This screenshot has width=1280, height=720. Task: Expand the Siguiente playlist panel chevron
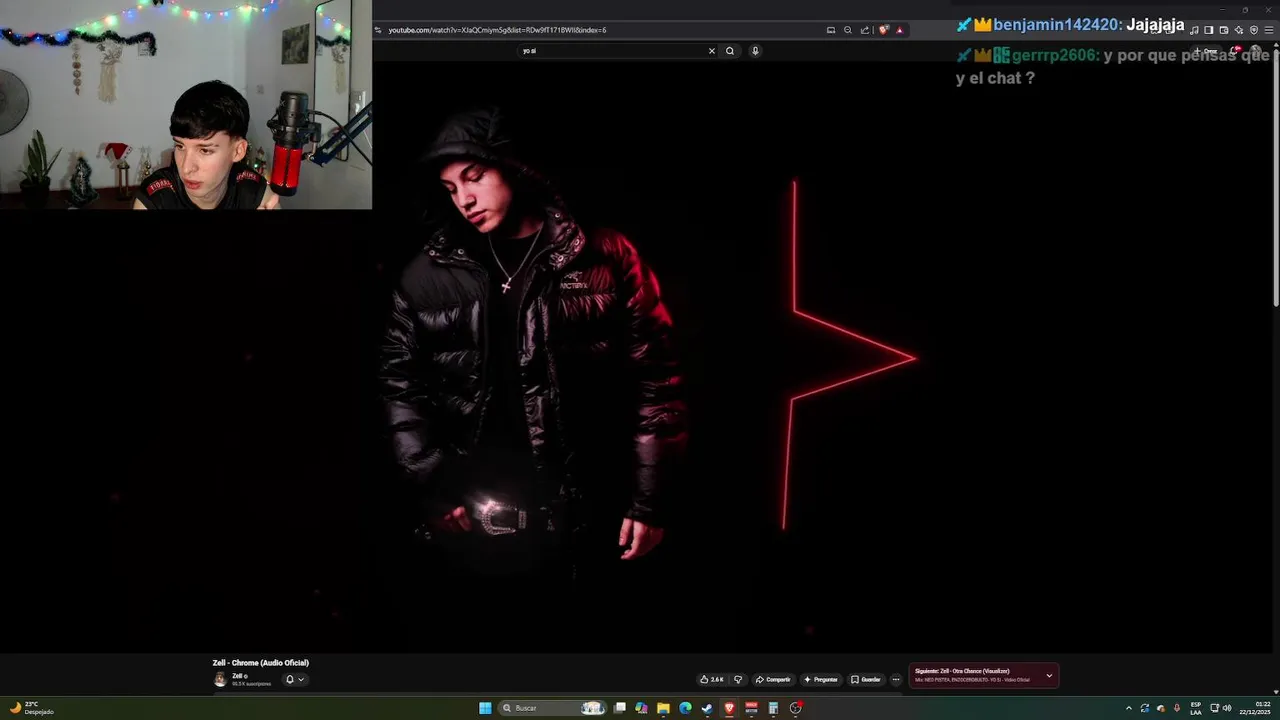(1049, 676)
